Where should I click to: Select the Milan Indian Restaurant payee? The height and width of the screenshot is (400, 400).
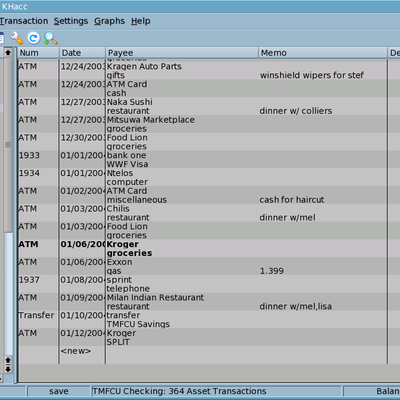pos(155,298)
